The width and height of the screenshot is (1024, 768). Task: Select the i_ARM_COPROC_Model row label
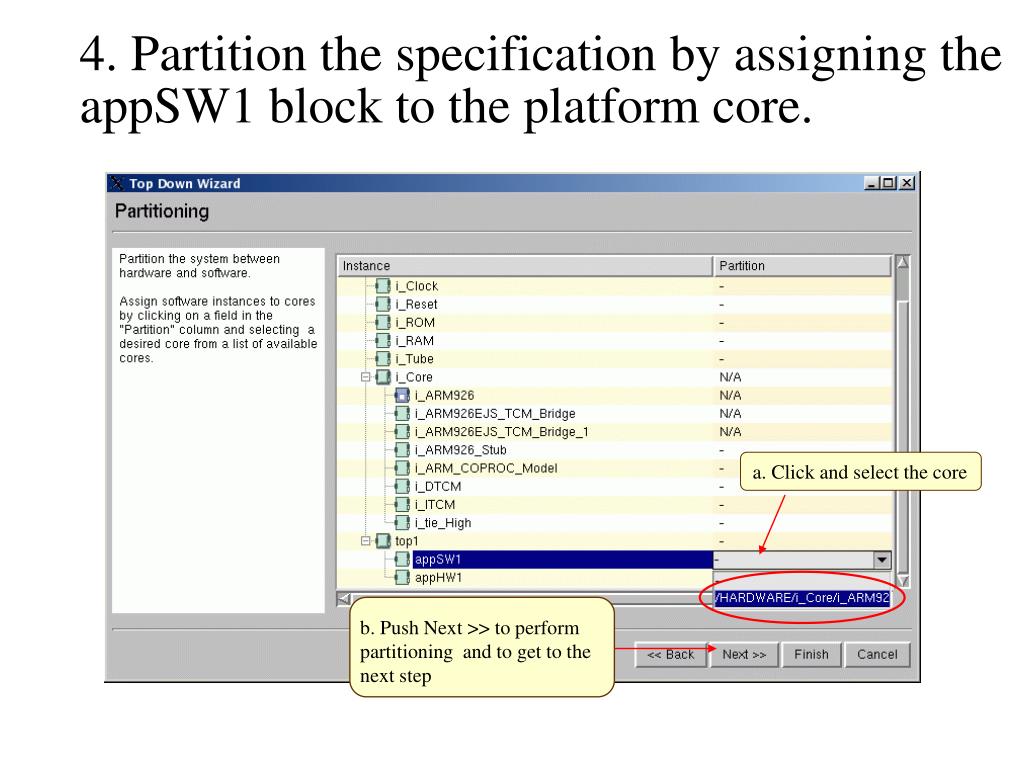point(486,469)
